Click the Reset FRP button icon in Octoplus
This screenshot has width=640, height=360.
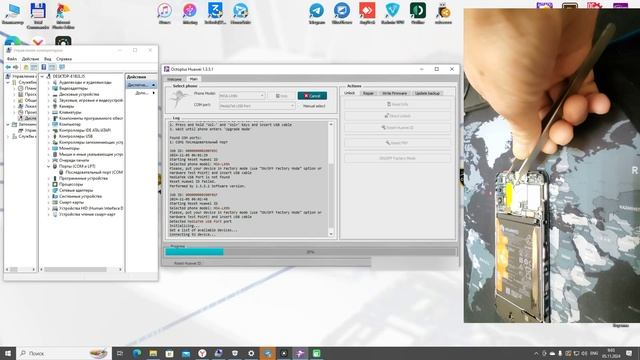397,143
